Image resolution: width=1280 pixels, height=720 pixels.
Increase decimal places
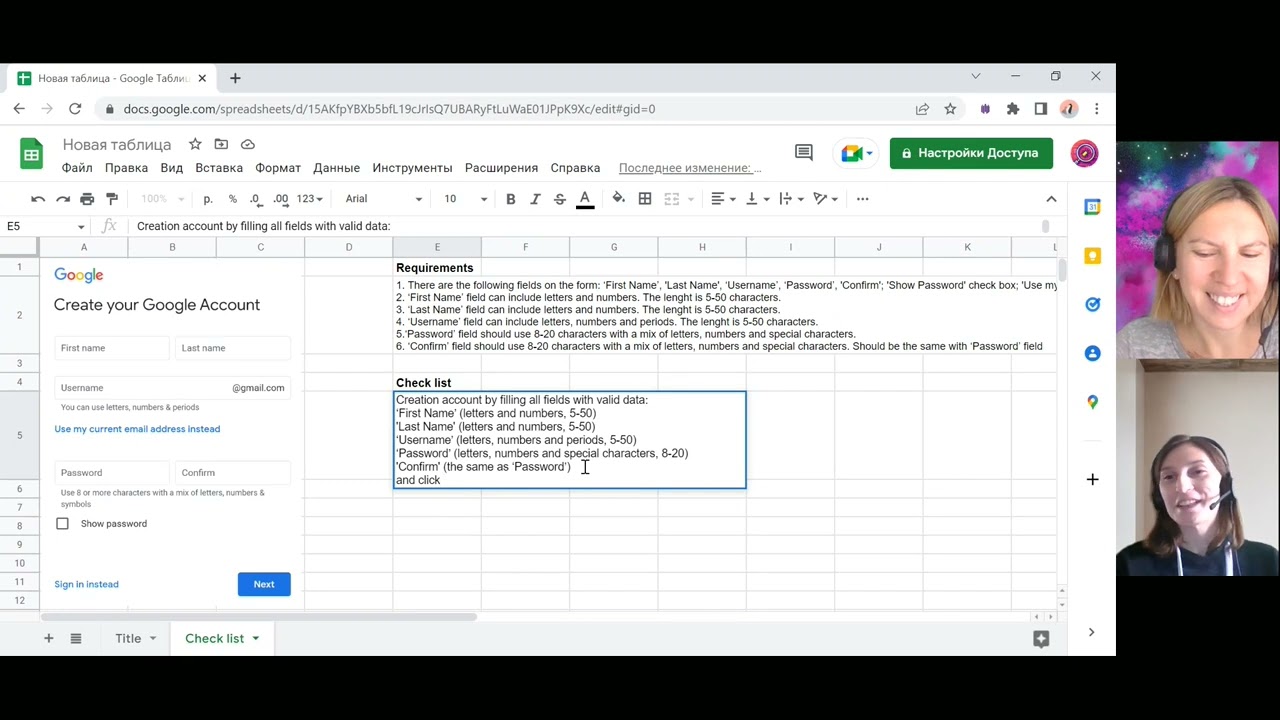[281, 199]
